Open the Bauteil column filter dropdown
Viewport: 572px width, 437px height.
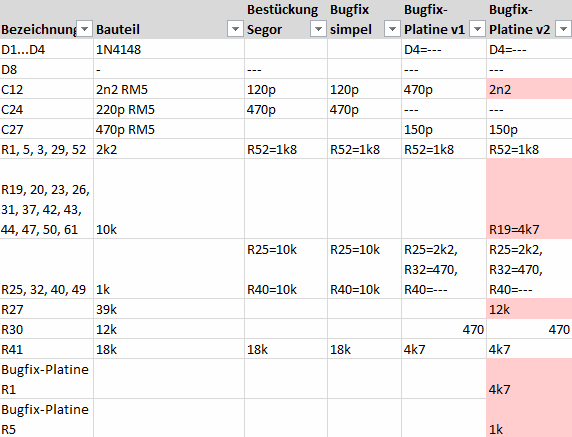[235, 29]
